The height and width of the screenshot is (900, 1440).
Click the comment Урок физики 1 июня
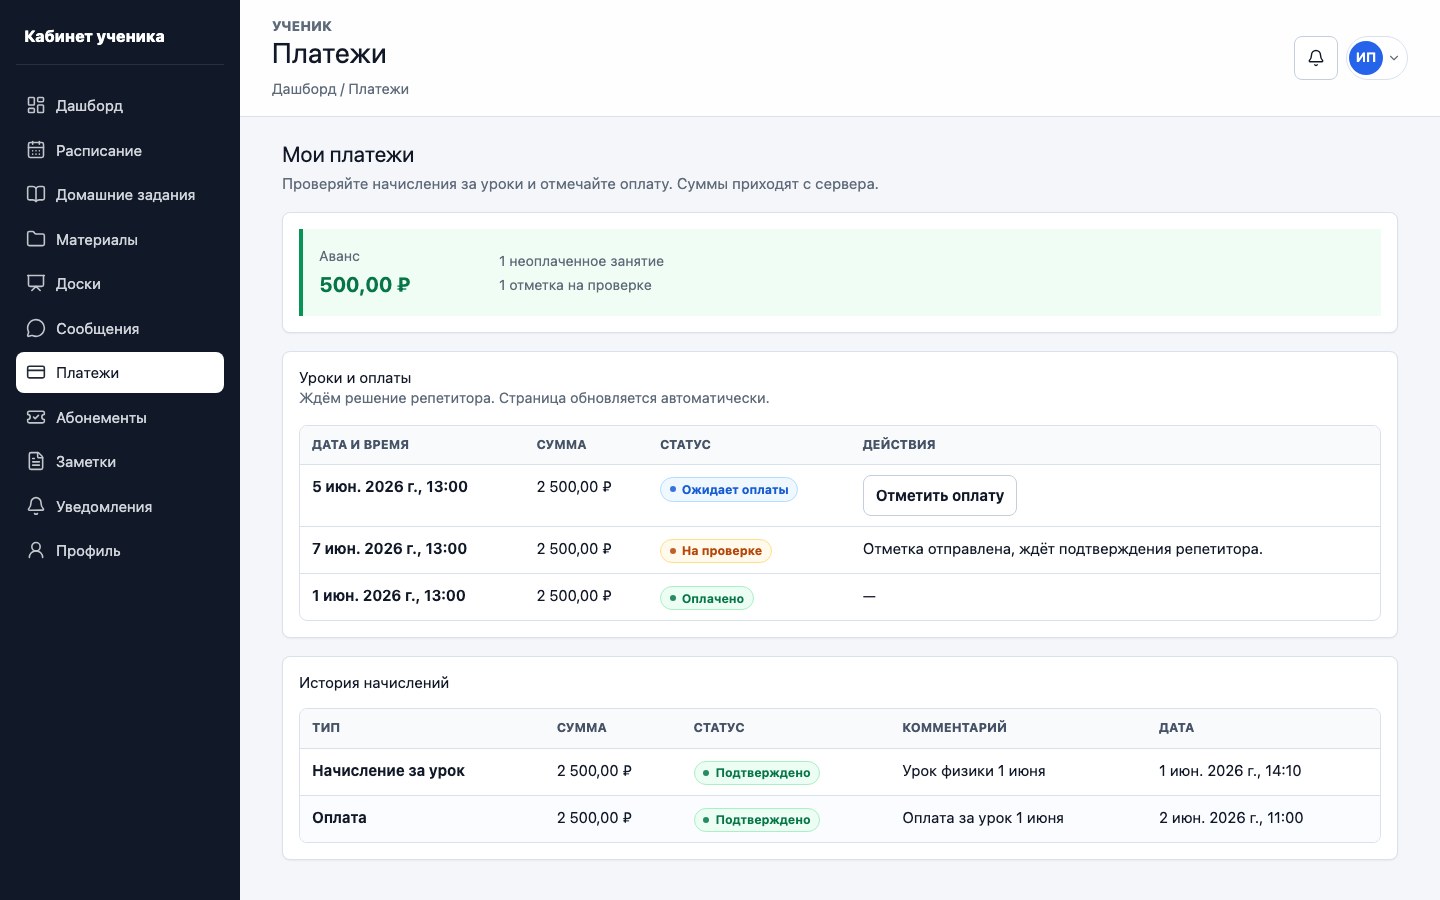coord(974,771)
